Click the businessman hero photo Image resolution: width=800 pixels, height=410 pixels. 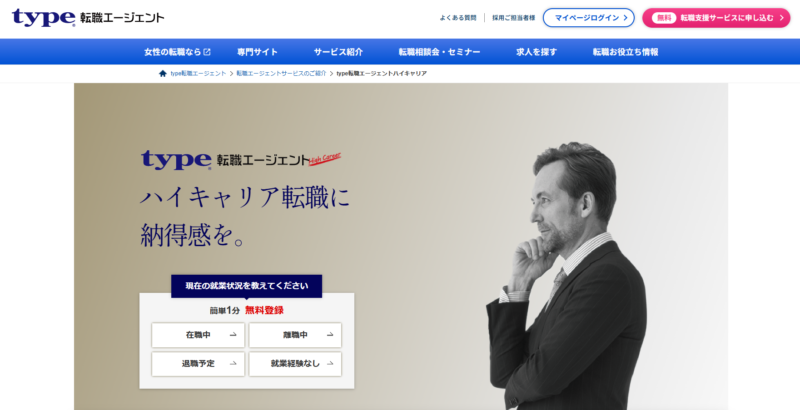(566, 275)
